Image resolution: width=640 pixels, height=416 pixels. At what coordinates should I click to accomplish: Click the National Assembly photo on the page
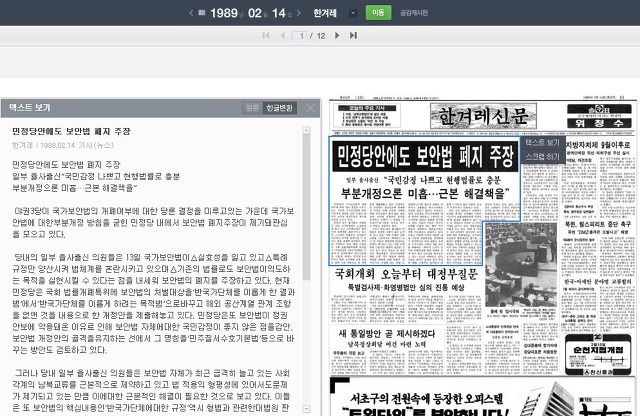pos(521,265)
